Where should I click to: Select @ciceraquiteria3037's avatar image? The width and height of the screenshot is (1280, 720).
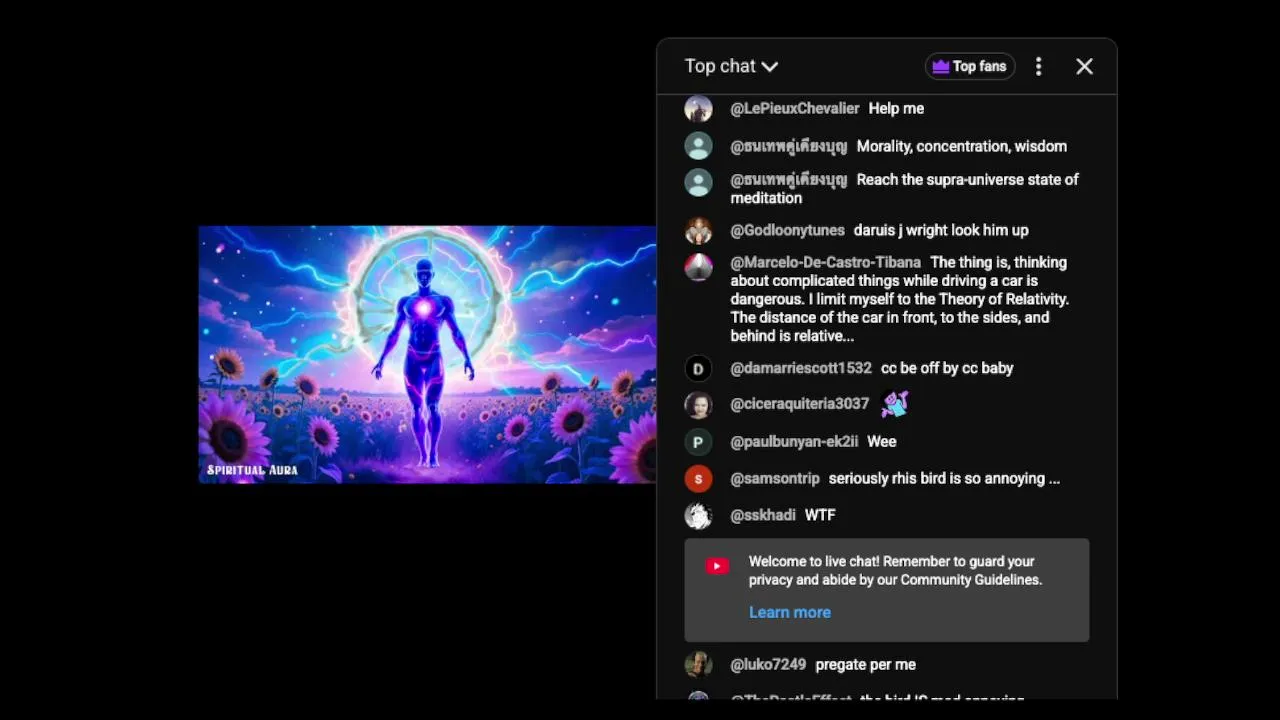698,405
